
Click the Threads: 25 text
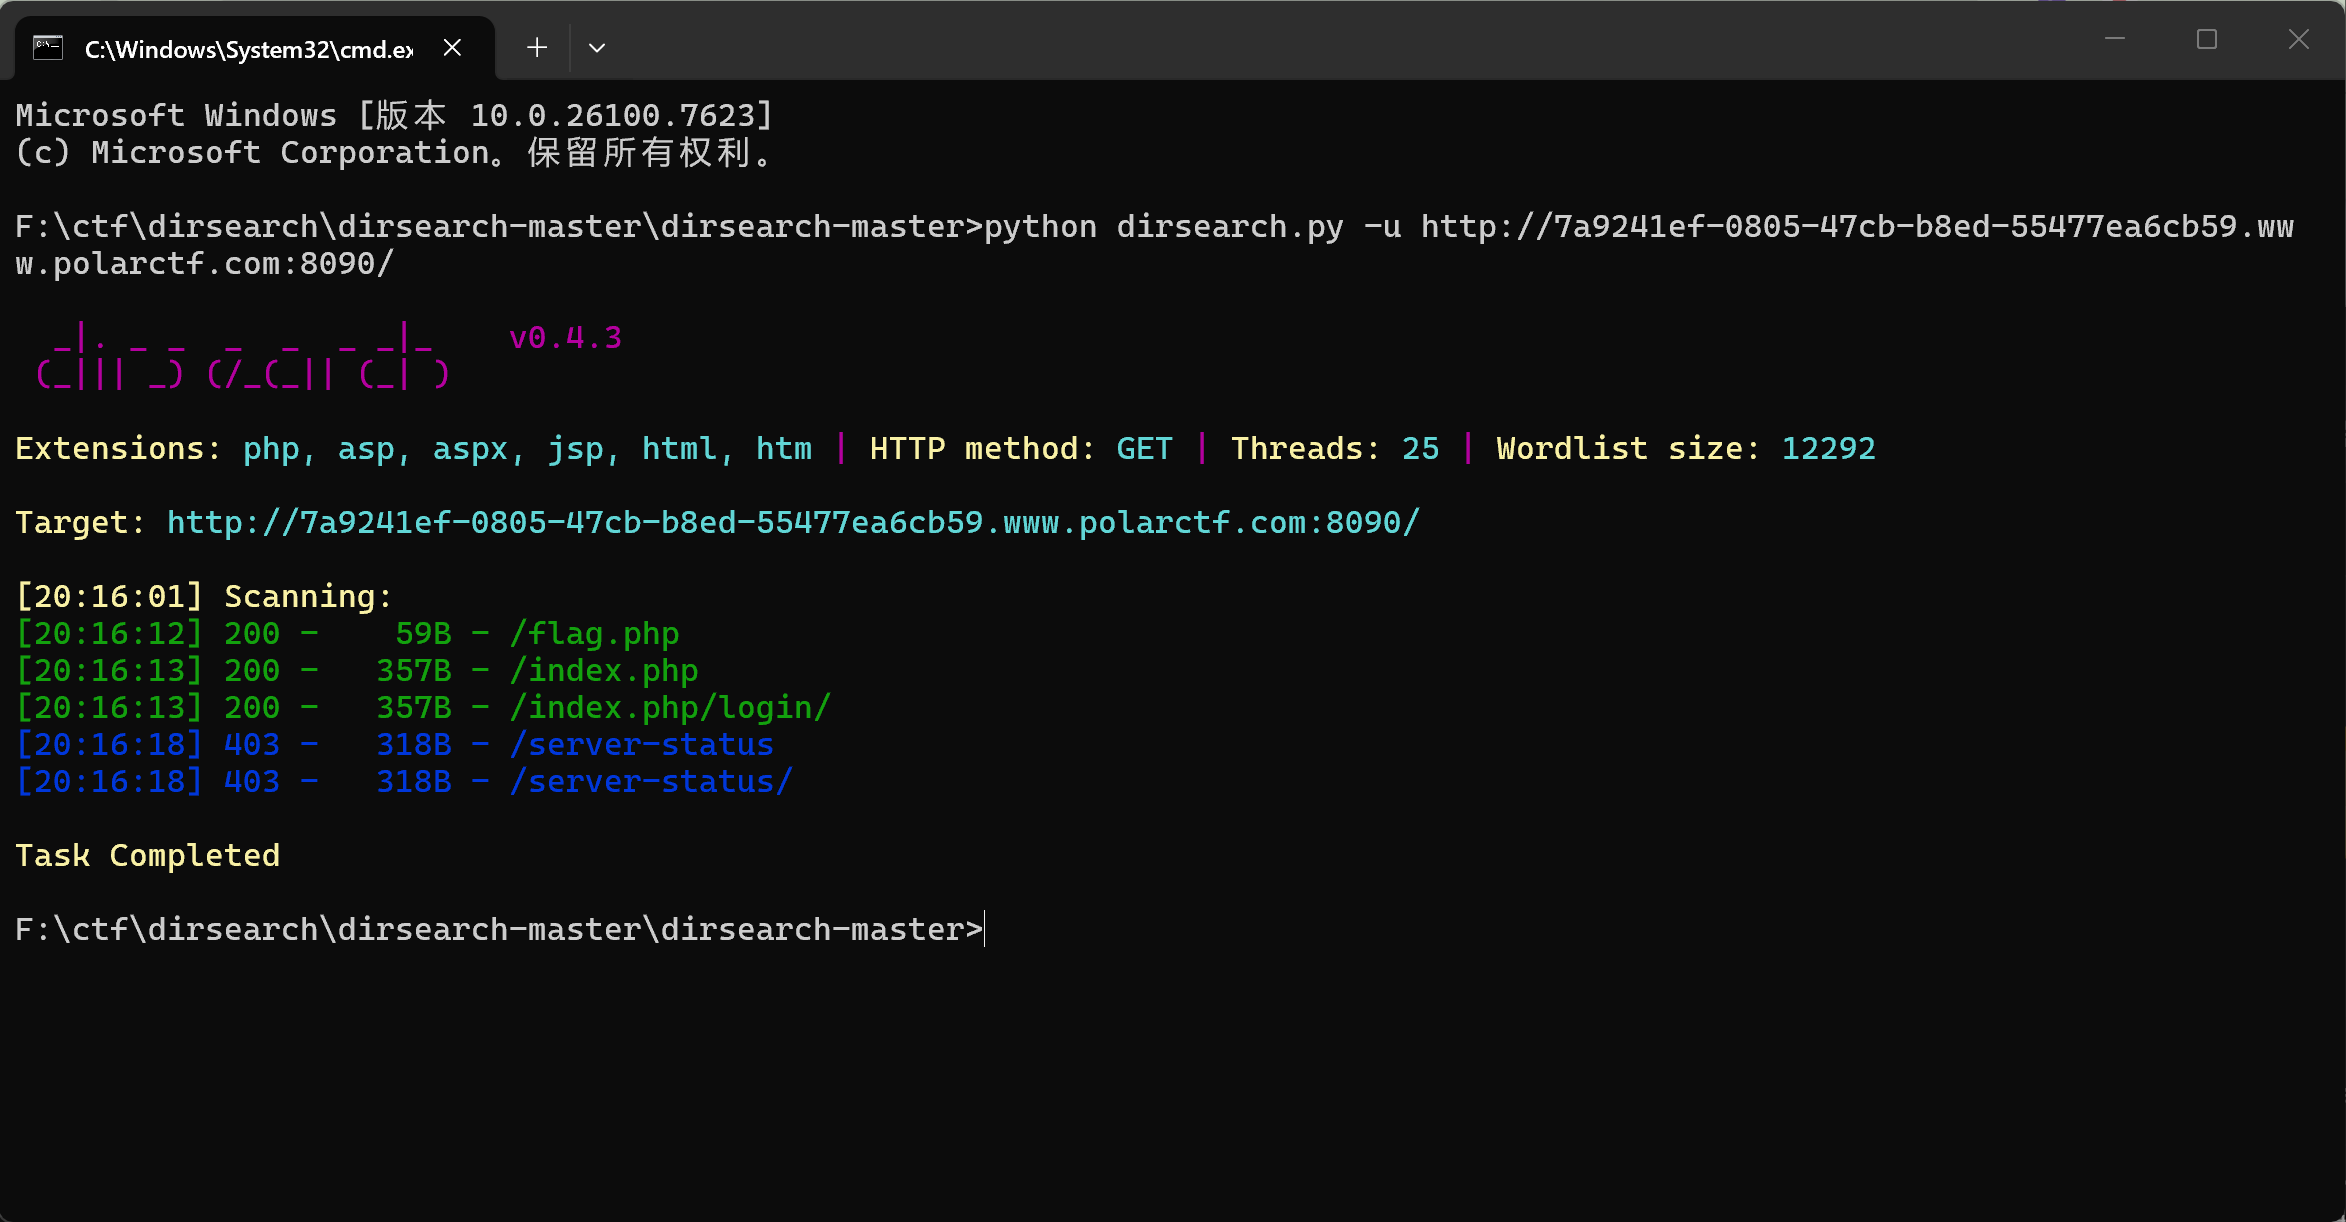(1334, 449)
